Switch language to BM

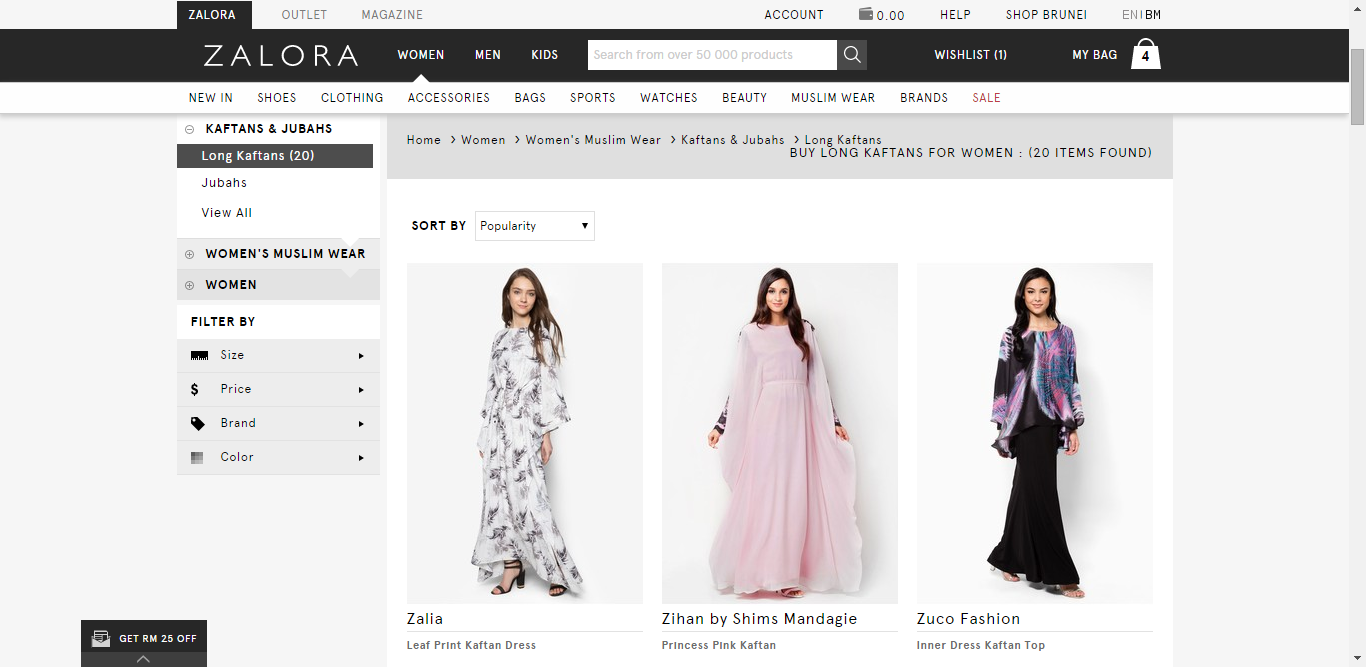point(1153,15)
